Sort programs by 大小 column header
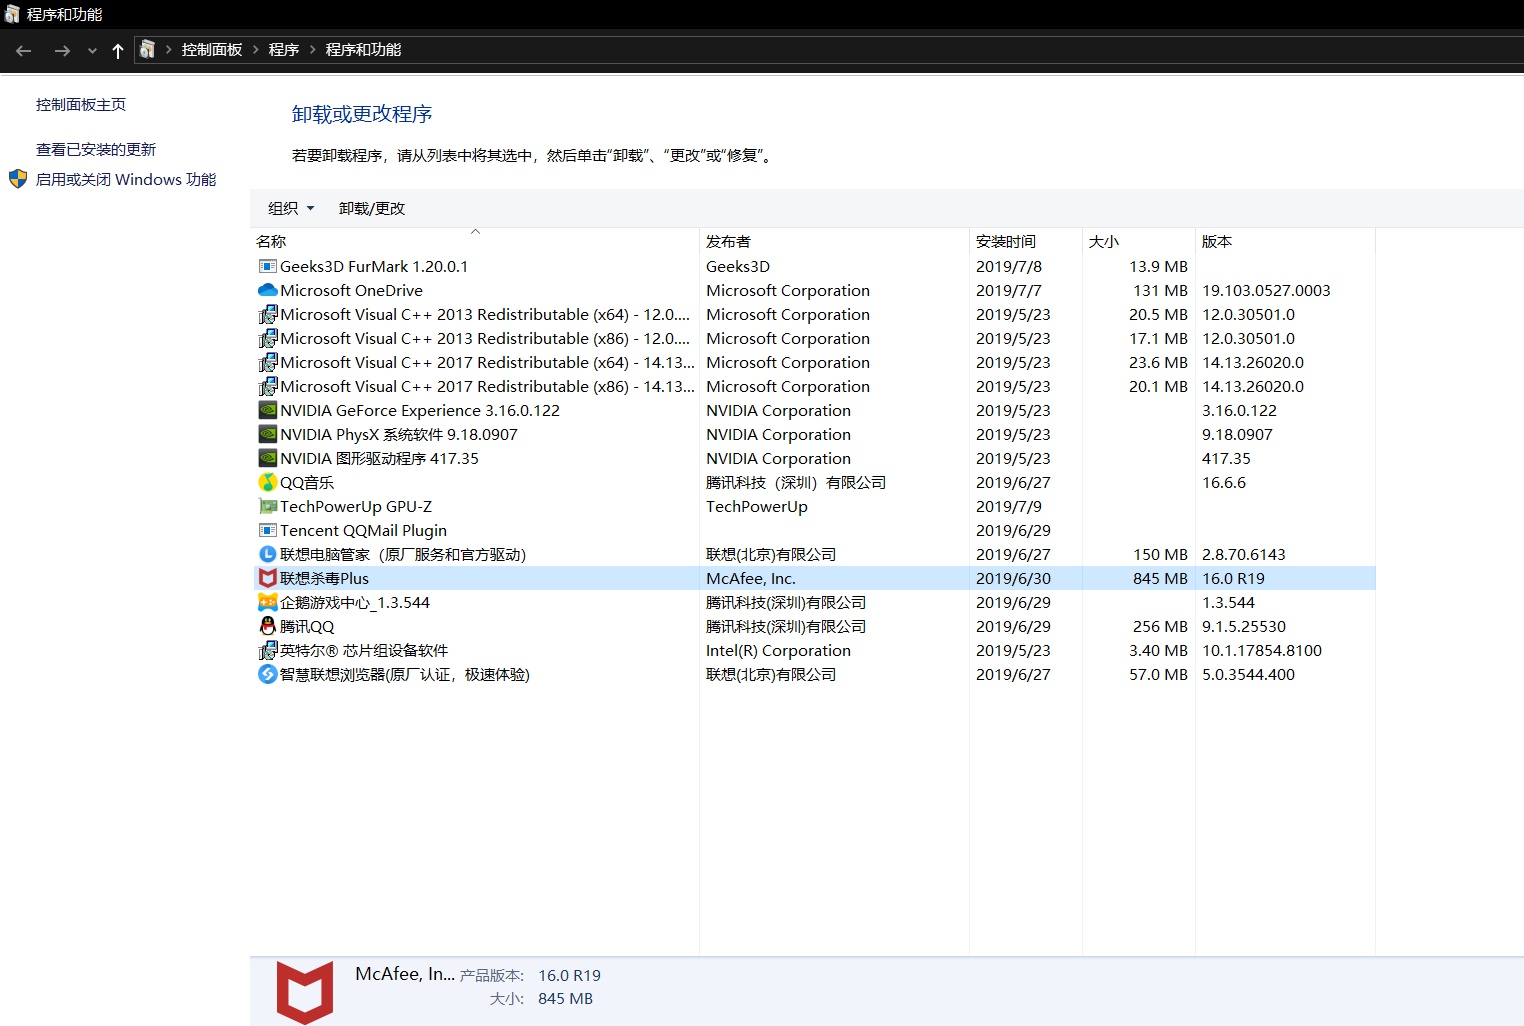The image size is (1524, 1026). point(1104,242)
